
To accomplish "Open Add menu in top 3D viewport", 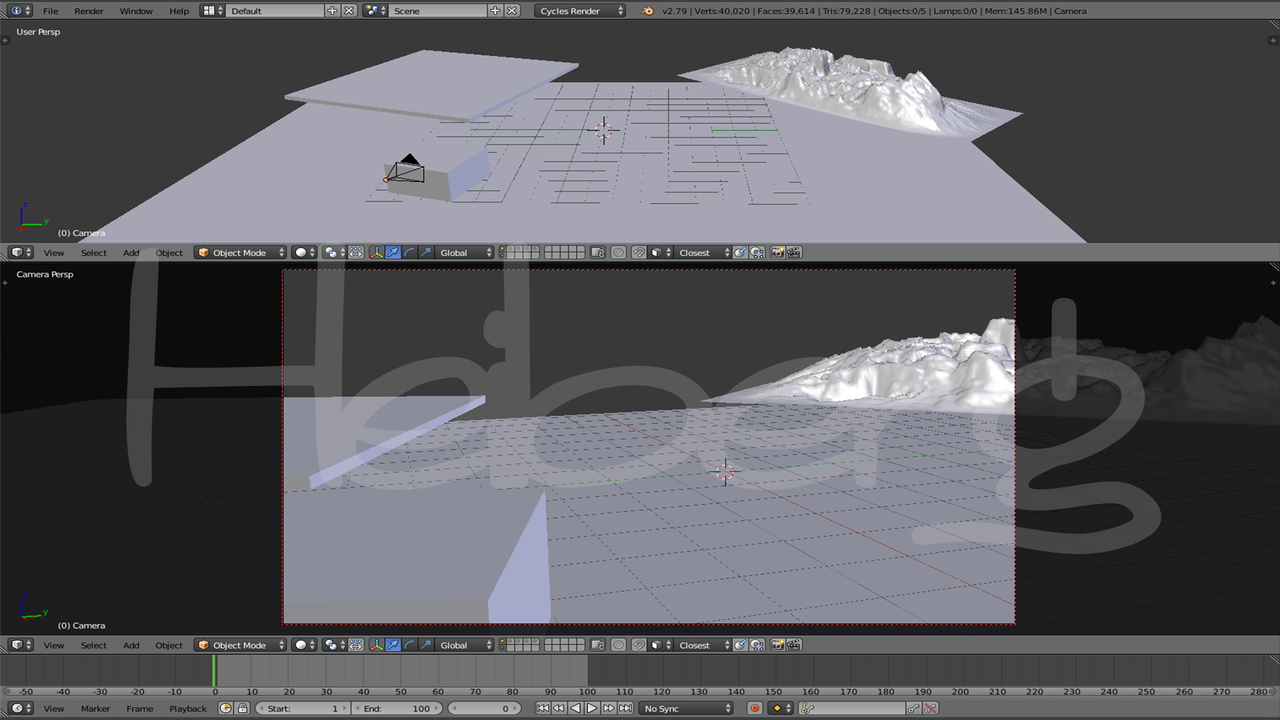I will [131, 253].
